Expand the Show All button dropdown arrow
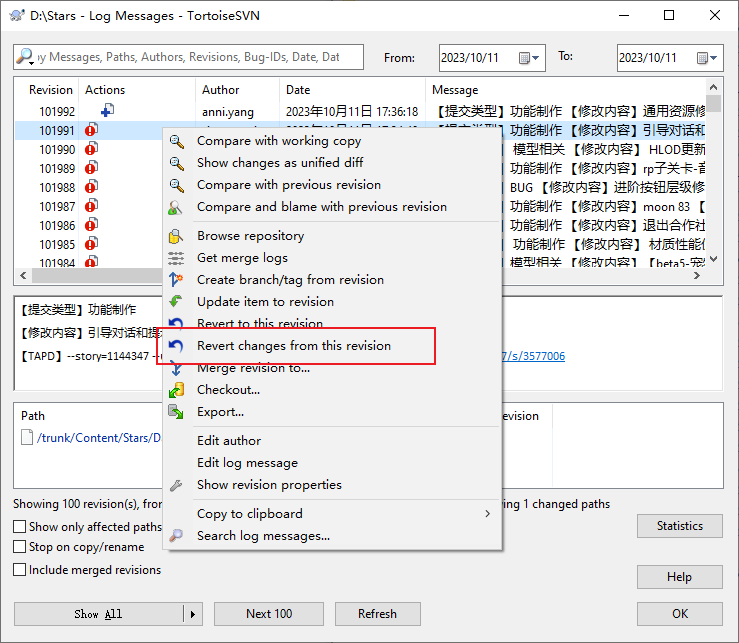 (193, 614)
